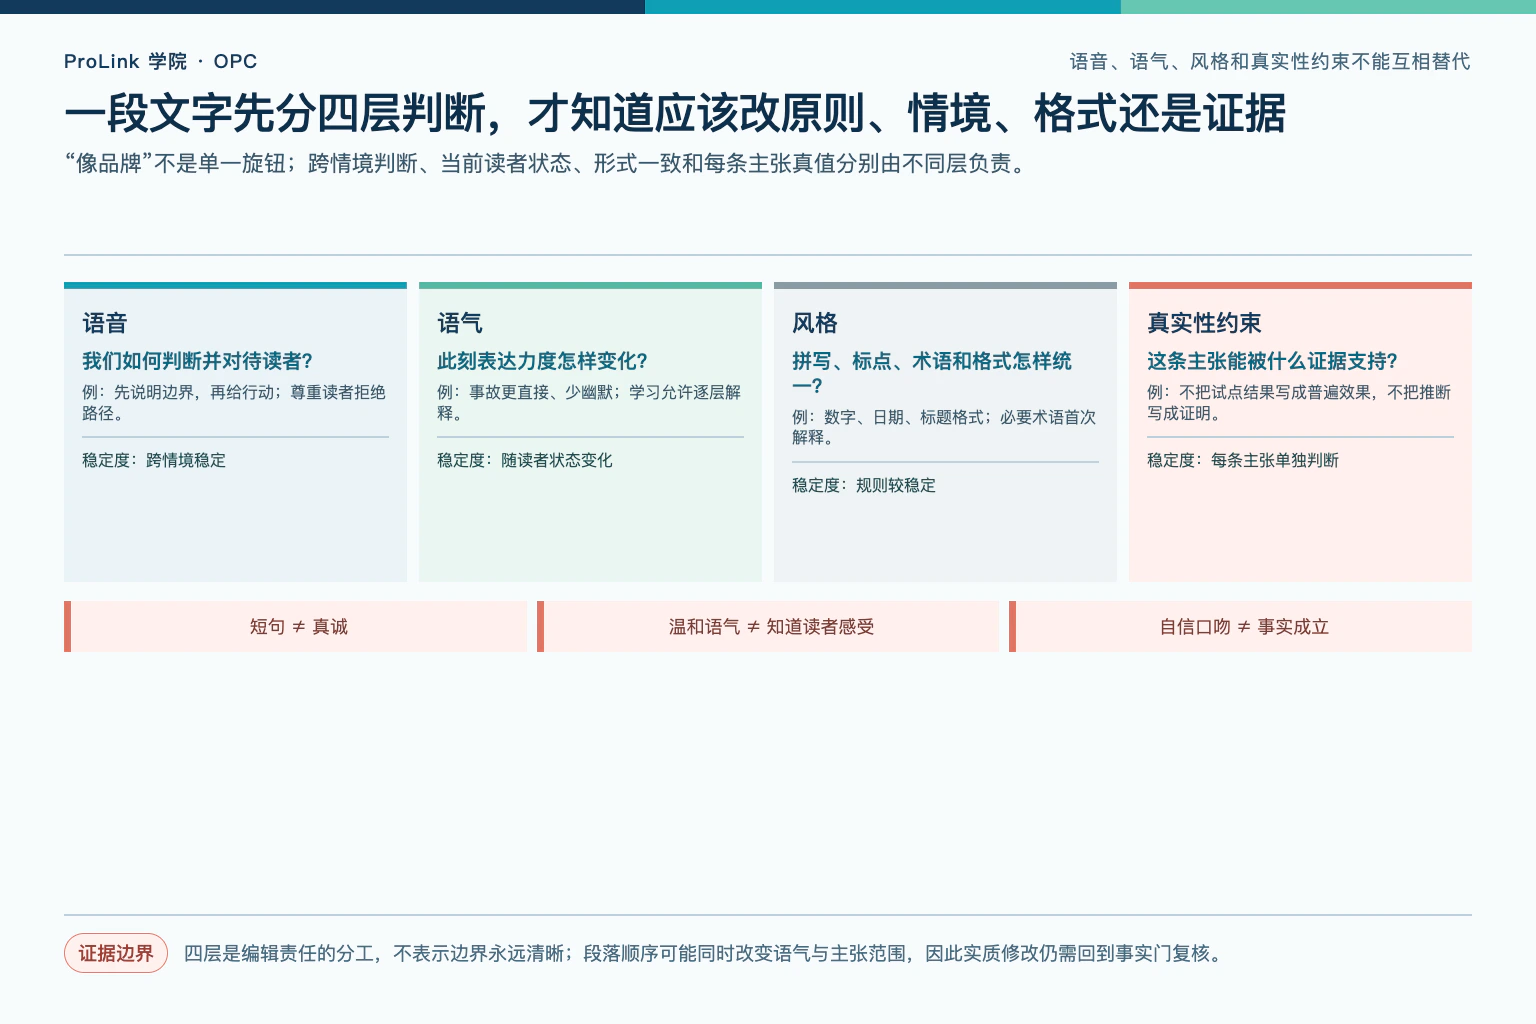
Task: Click the question 我们如何判断并对待读者?
Action: [x=198, y=361]
